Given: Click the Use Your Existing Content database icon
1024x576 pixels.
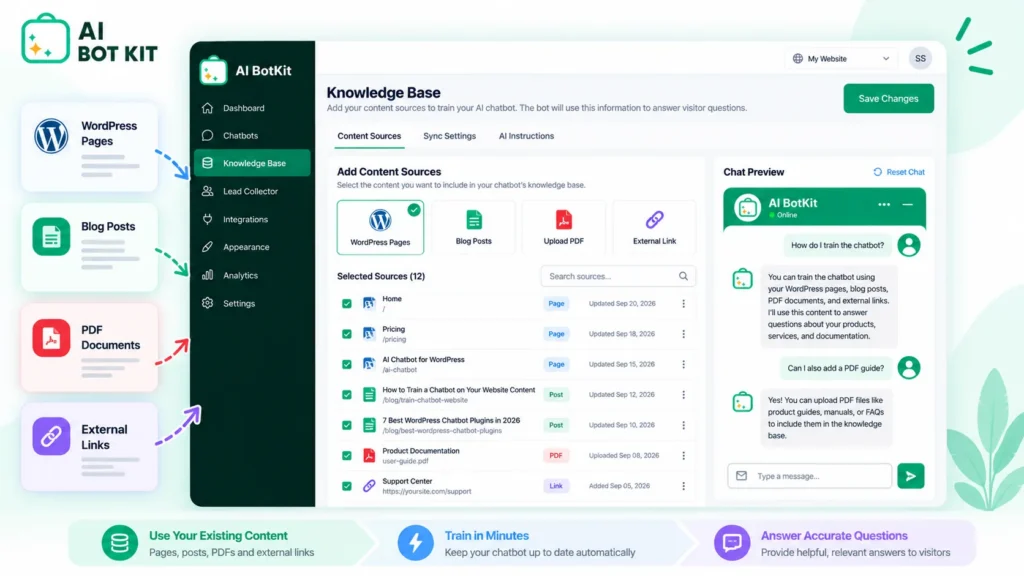Looking at the screenshot, I should (120, 543).
